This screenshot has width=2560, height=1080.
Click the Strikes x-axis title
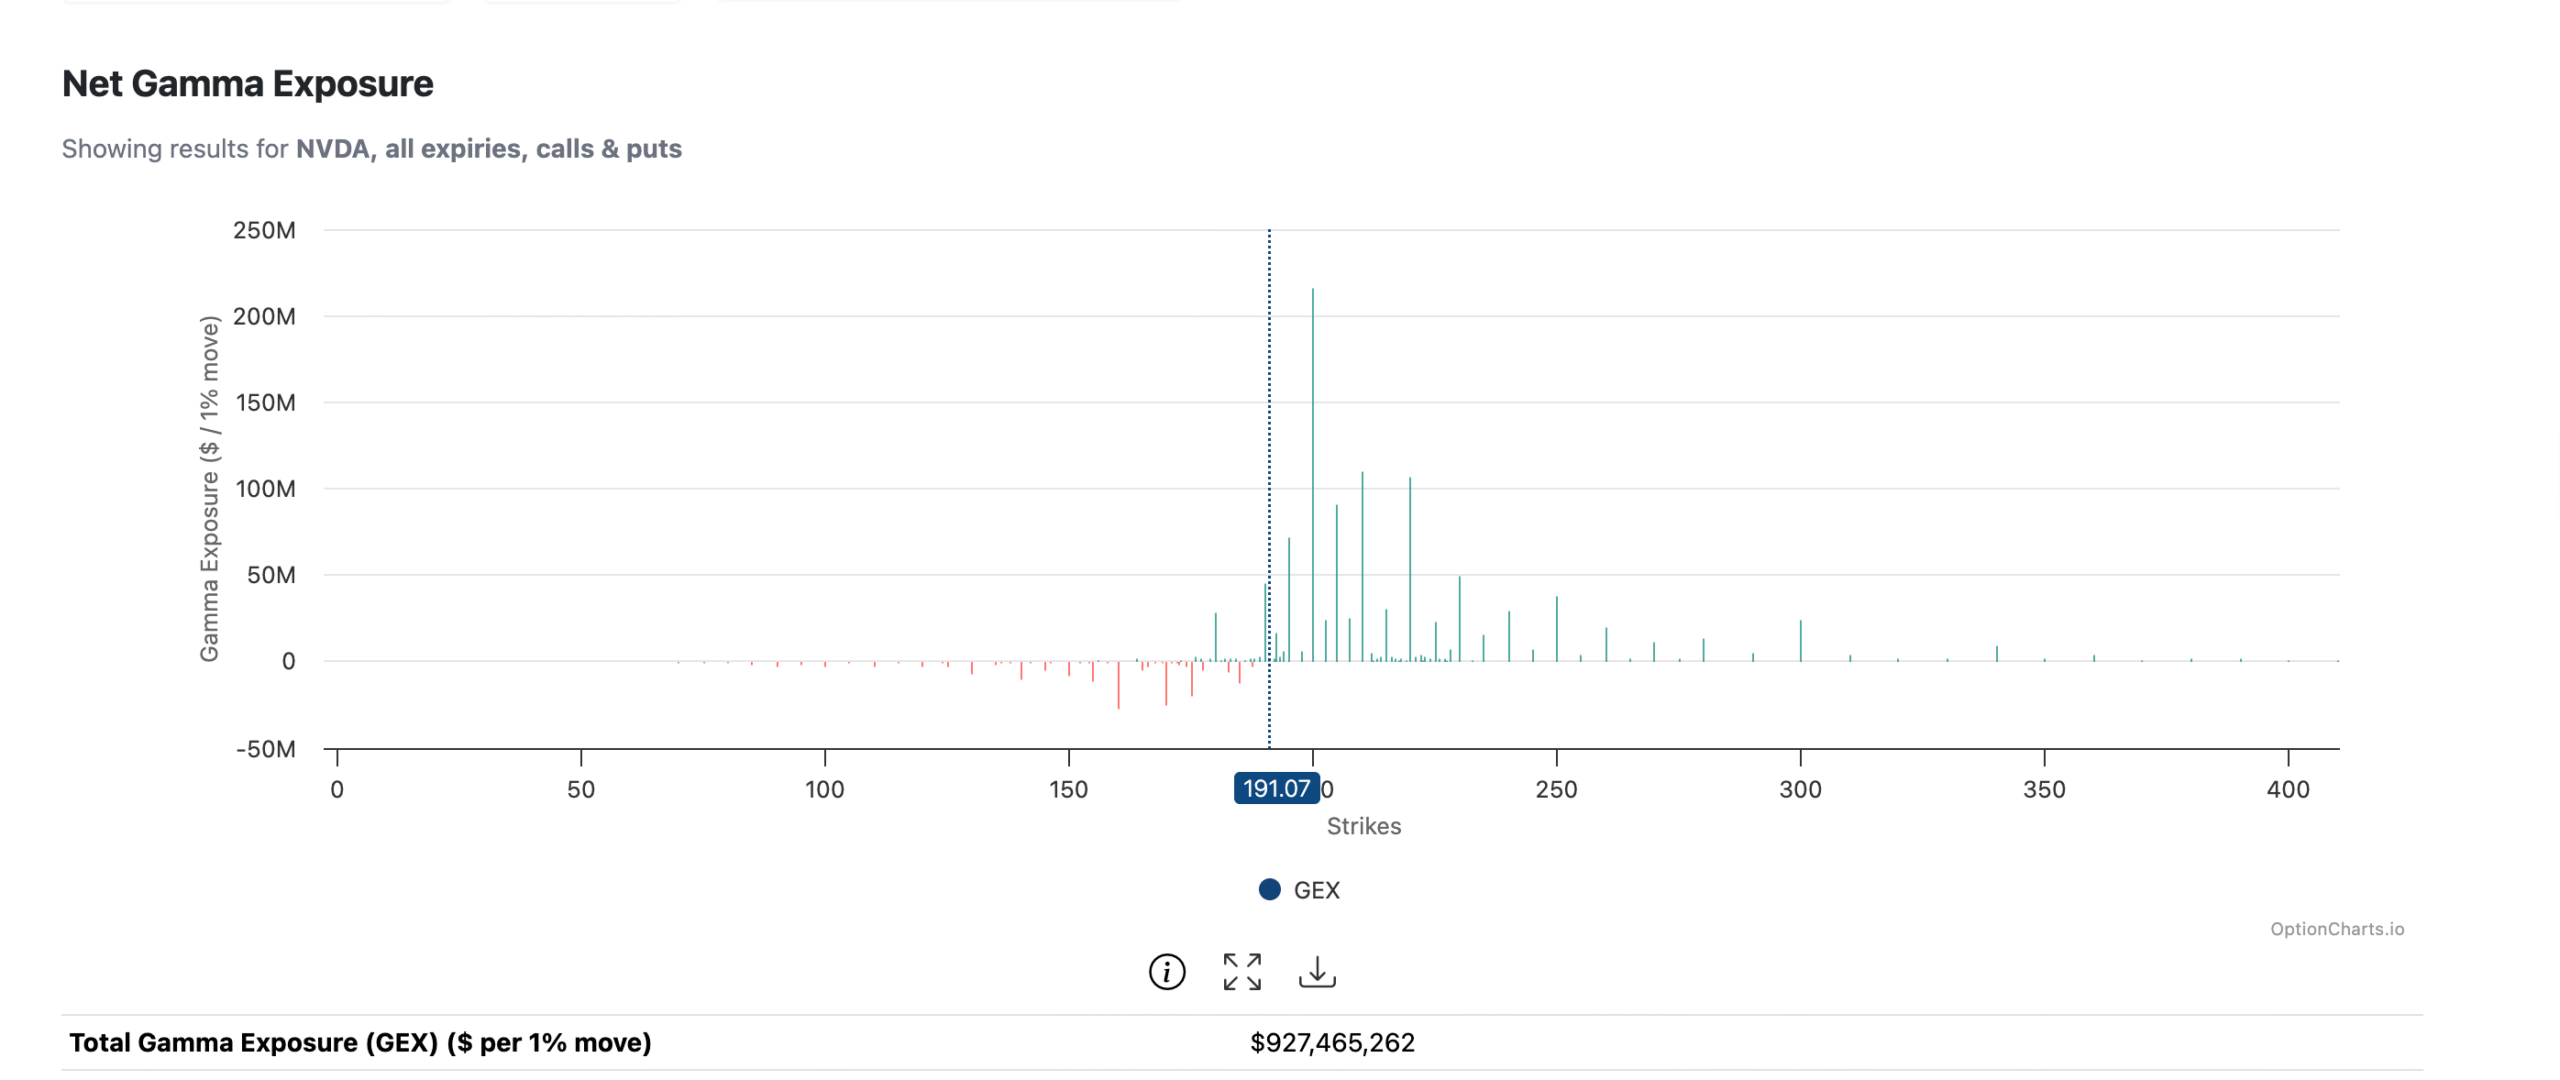[x=1363, y=826]
